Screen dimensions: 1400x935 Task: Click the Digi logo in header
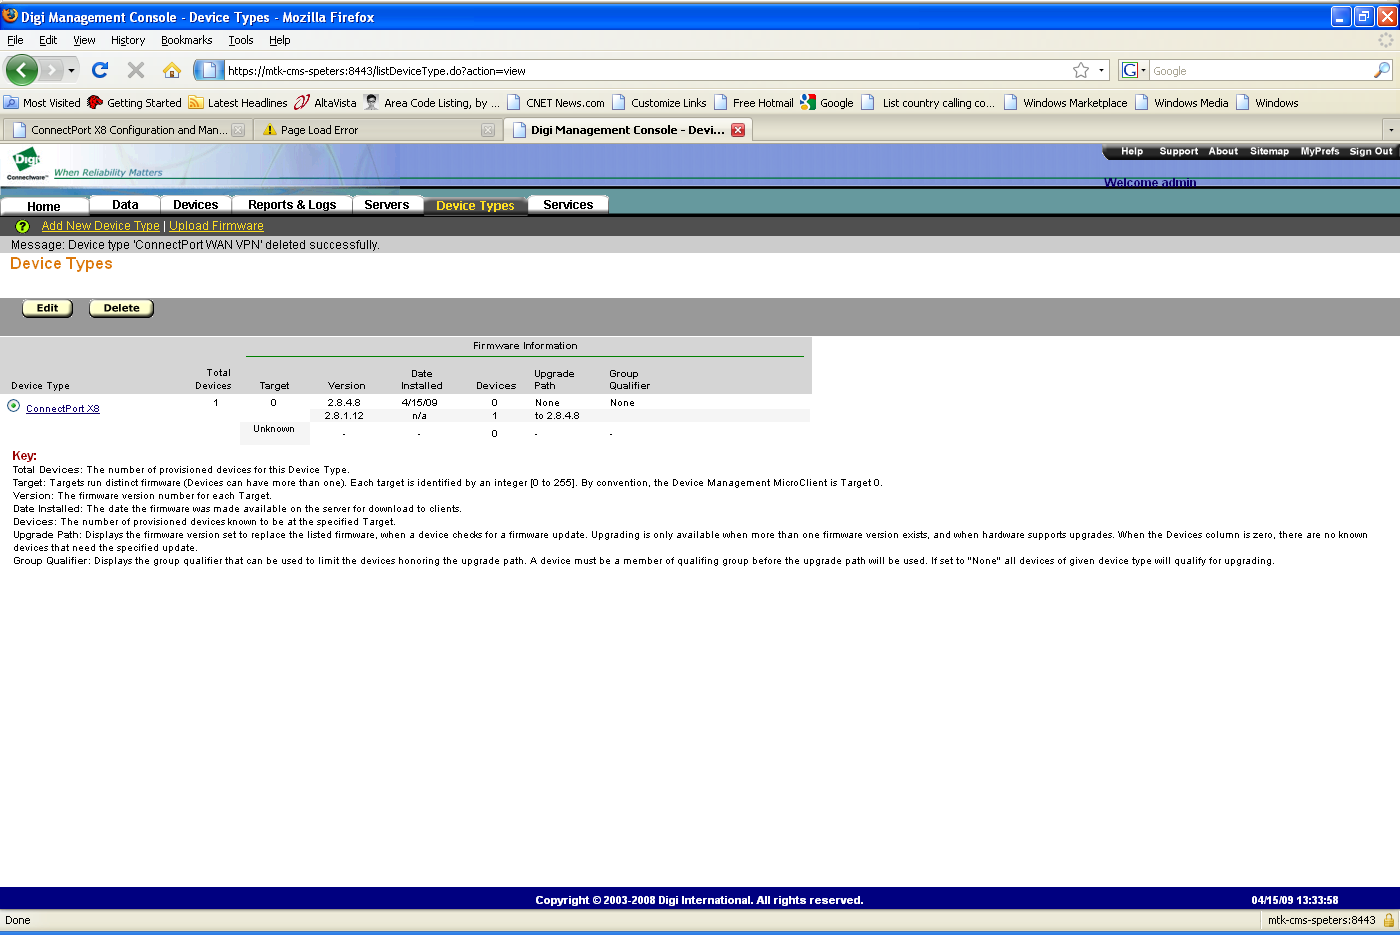(x=26, y=162)
